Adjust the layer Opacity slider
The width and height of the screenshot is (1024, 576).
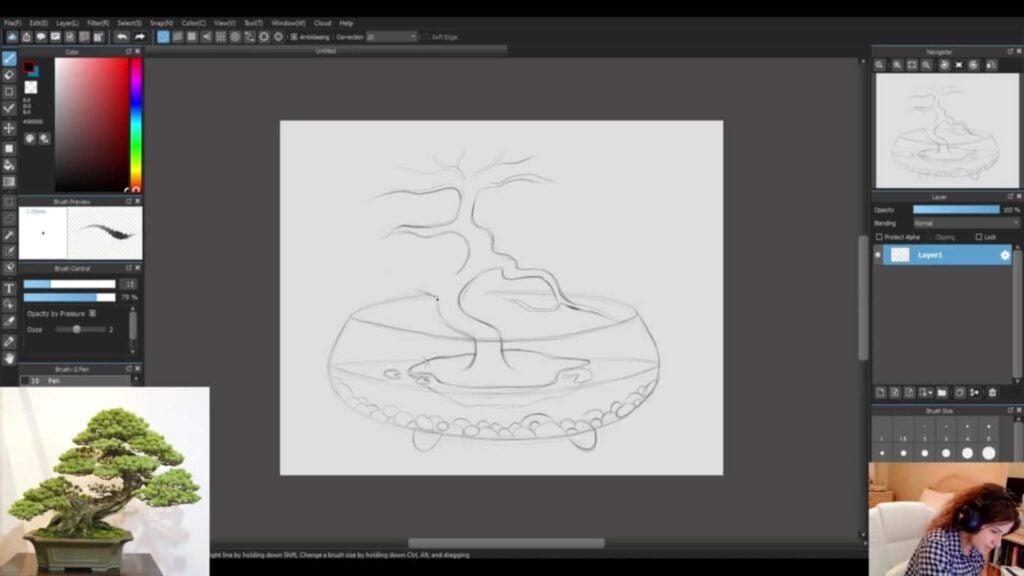955,210
